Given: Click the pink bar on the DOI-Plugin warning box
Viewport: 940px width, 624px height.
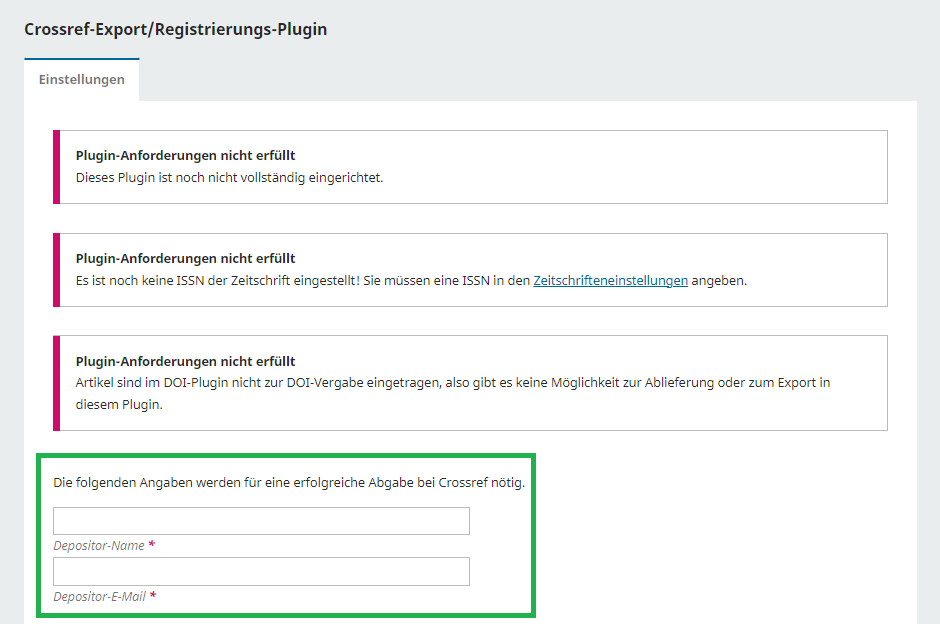Looking at the screenshot, I should [x=56, y=383].
